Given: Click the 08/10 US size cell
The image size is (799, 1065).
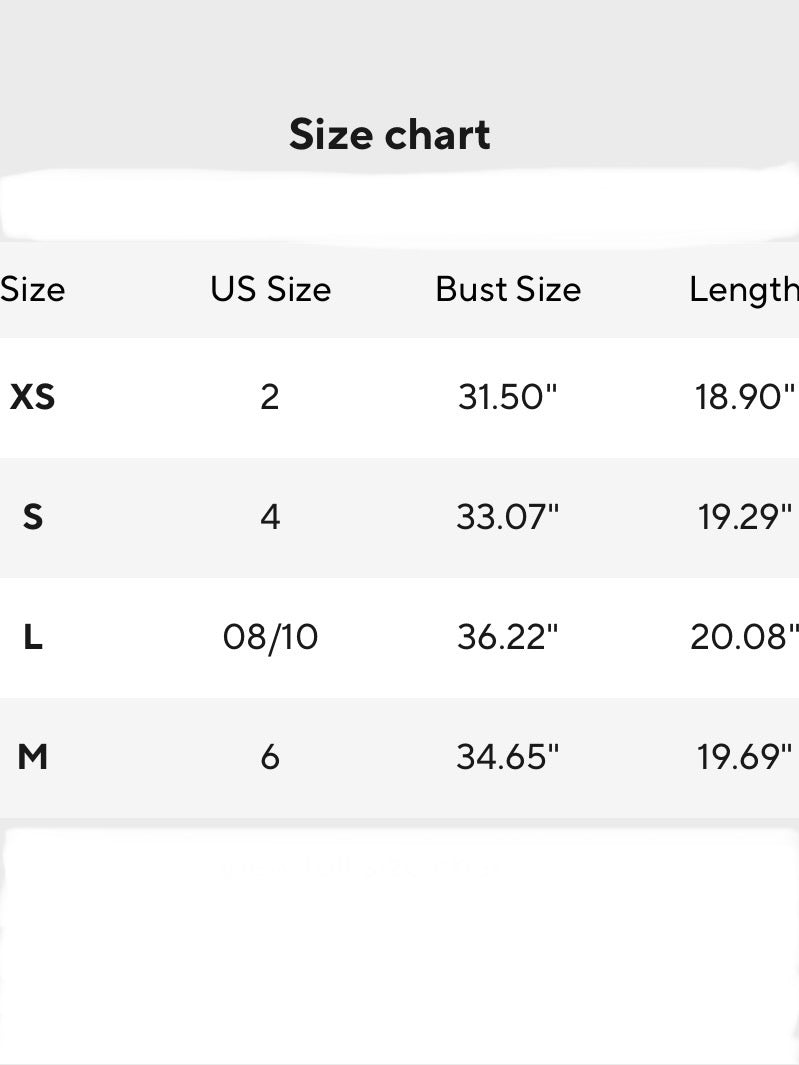Looking at the screenshot, I should [270, 637].
